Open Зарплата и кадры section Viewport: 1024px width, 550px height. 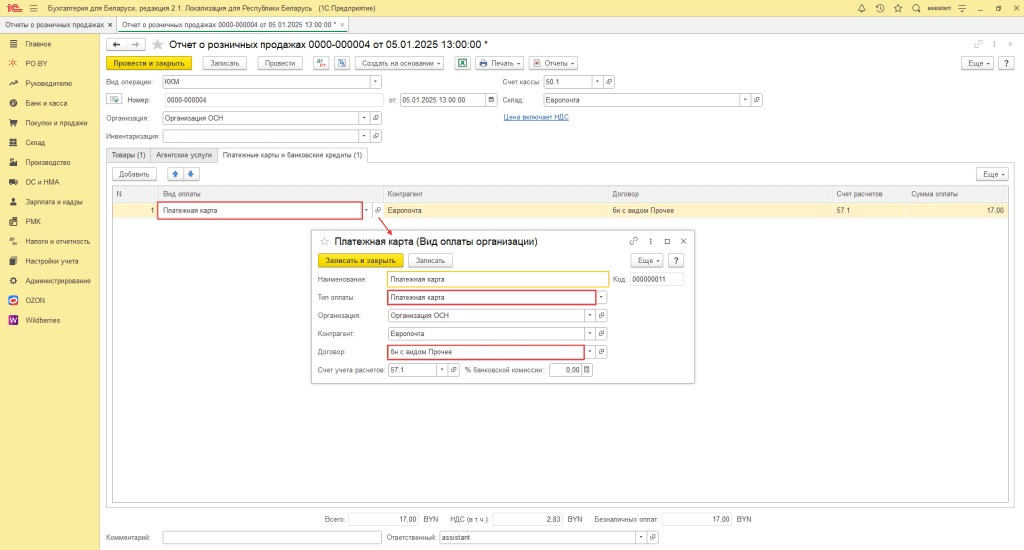point(54,202)
